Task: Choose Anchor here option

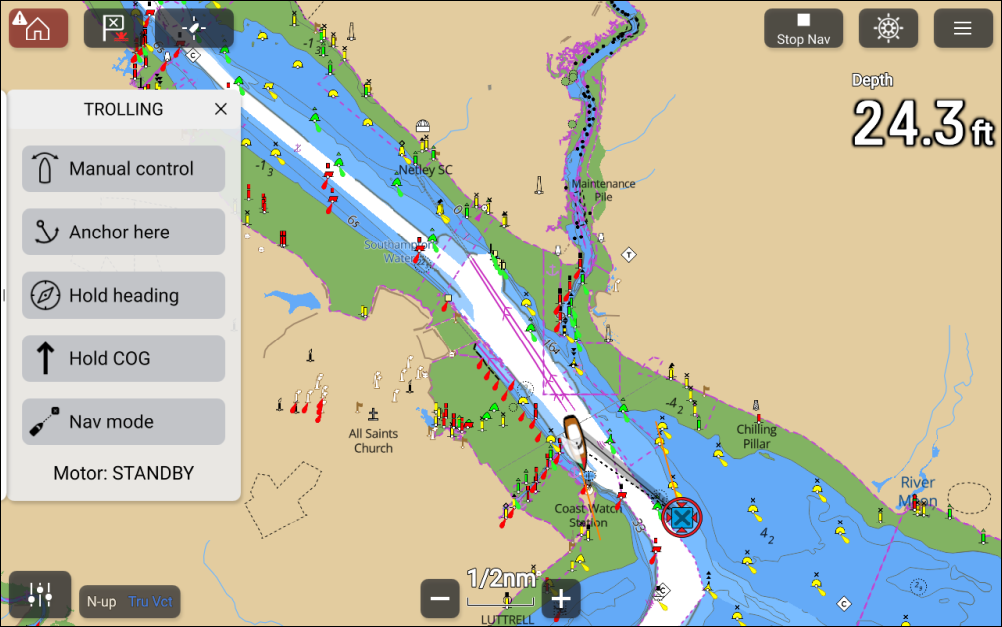Action: click(x=123, y=232)
